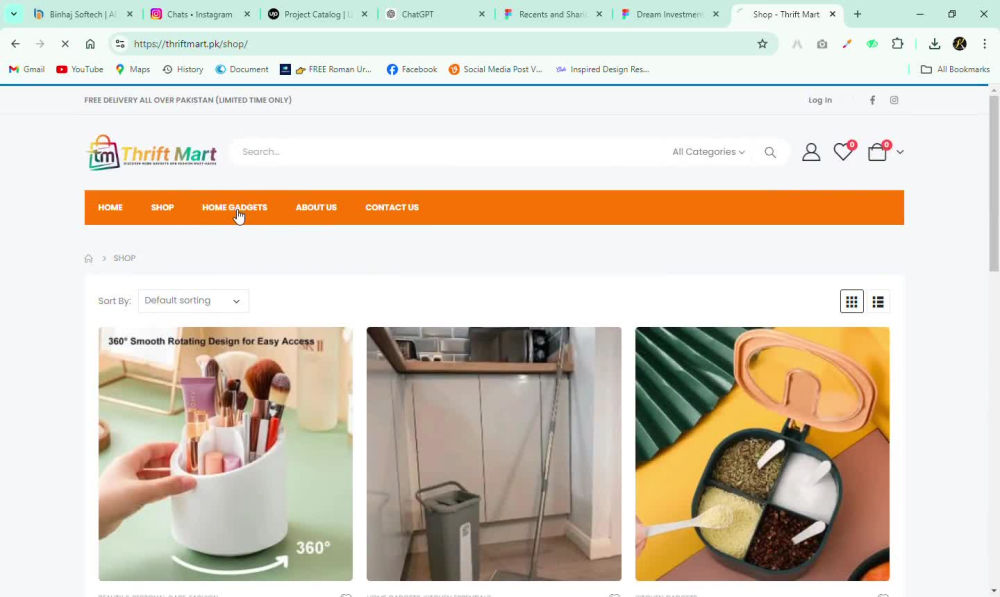View site information icon in address bar
This screenshot has width=1000, height=597.
[x=120, y=44]
